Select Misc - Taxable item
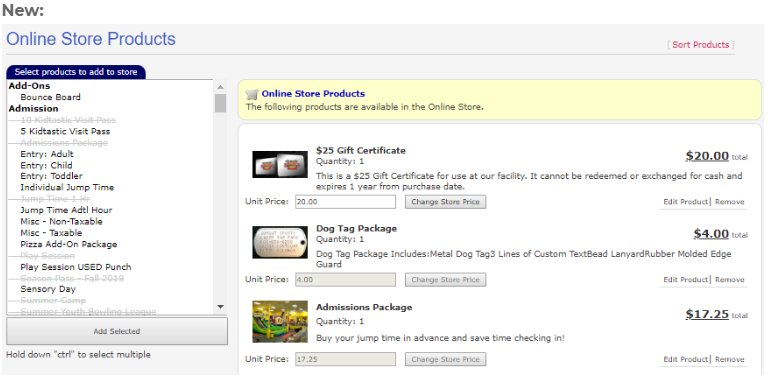770x386 pixels. [51, 233]
